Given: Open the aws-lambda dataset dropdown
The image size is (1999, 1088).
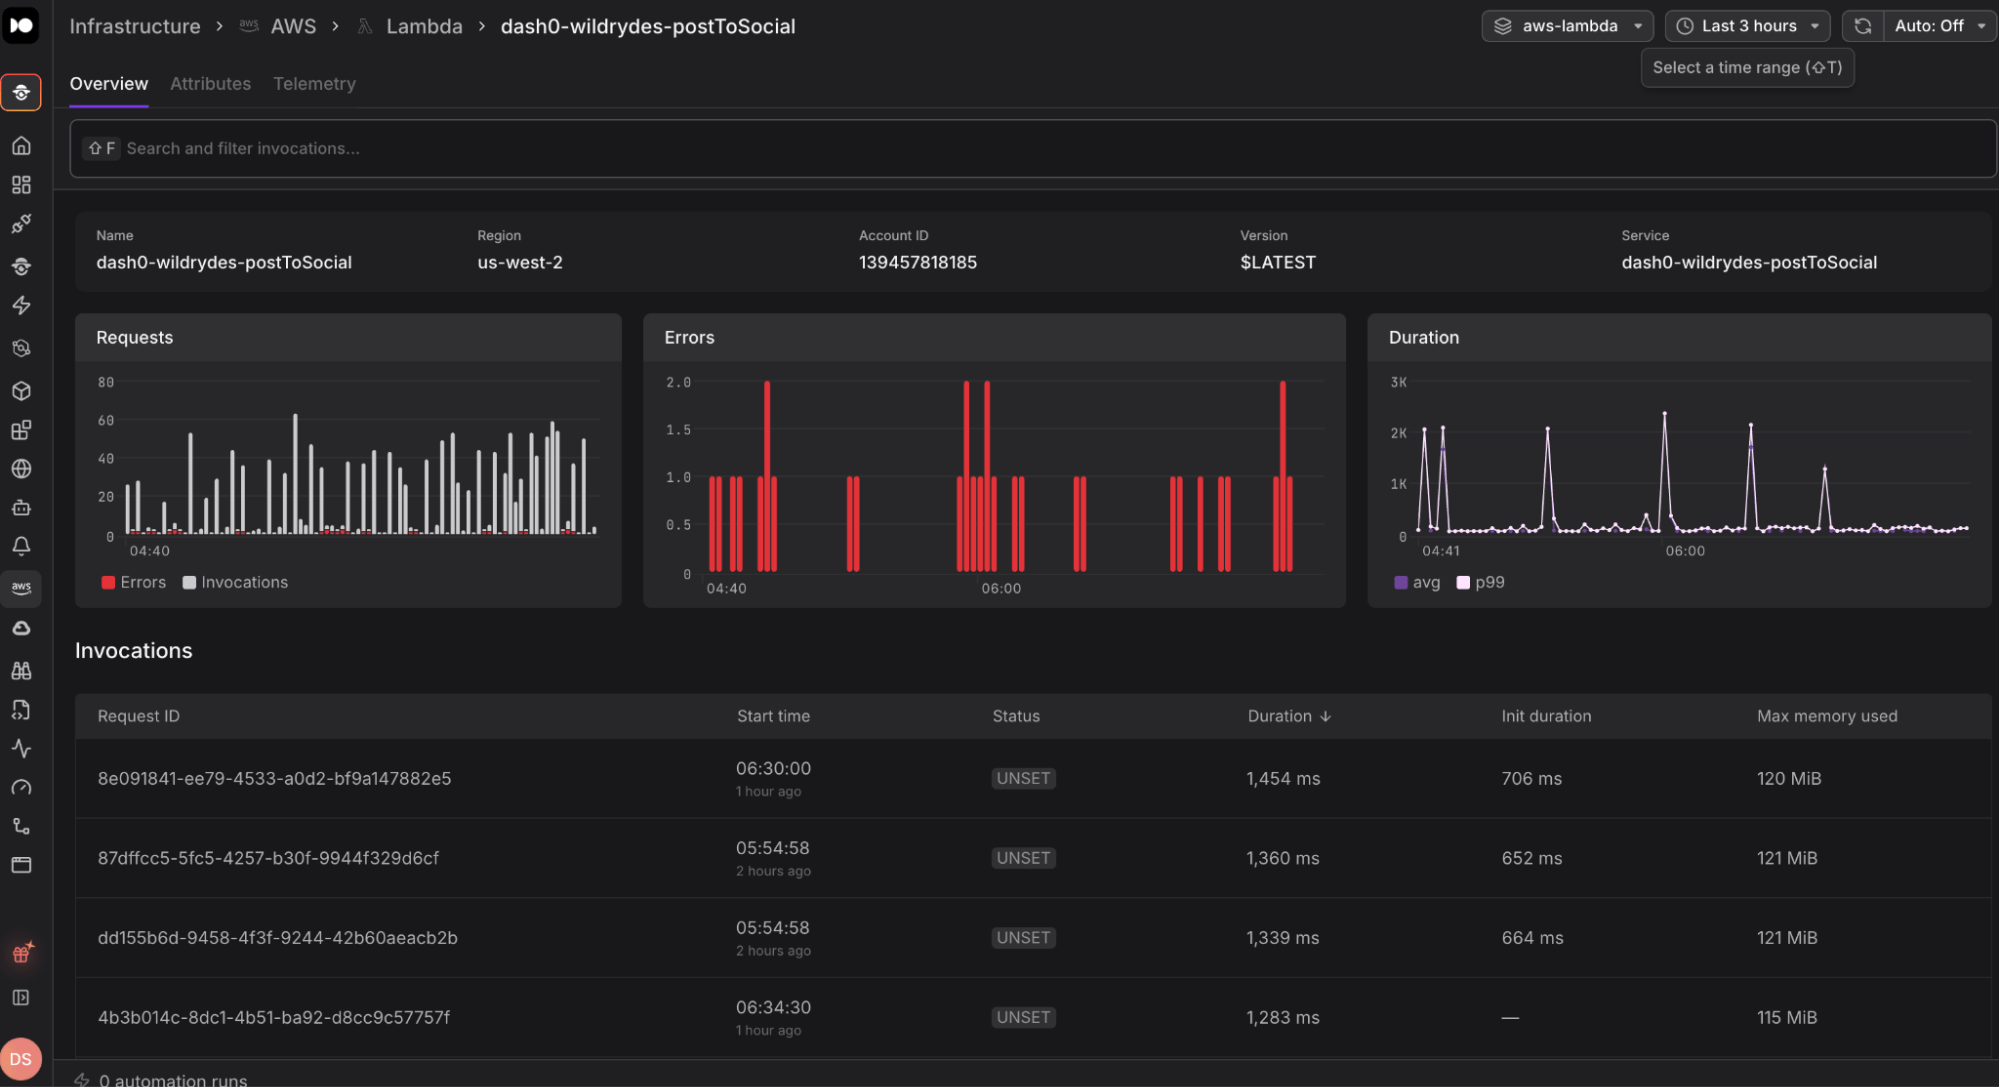Looking at the screenshot, I should tap(1567, 26).
